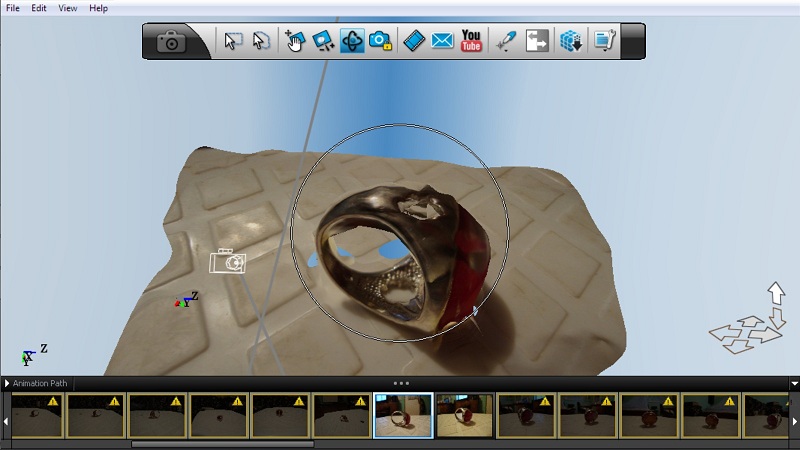Click the three-dot handle above the filmstrip

tap(401, 383)
